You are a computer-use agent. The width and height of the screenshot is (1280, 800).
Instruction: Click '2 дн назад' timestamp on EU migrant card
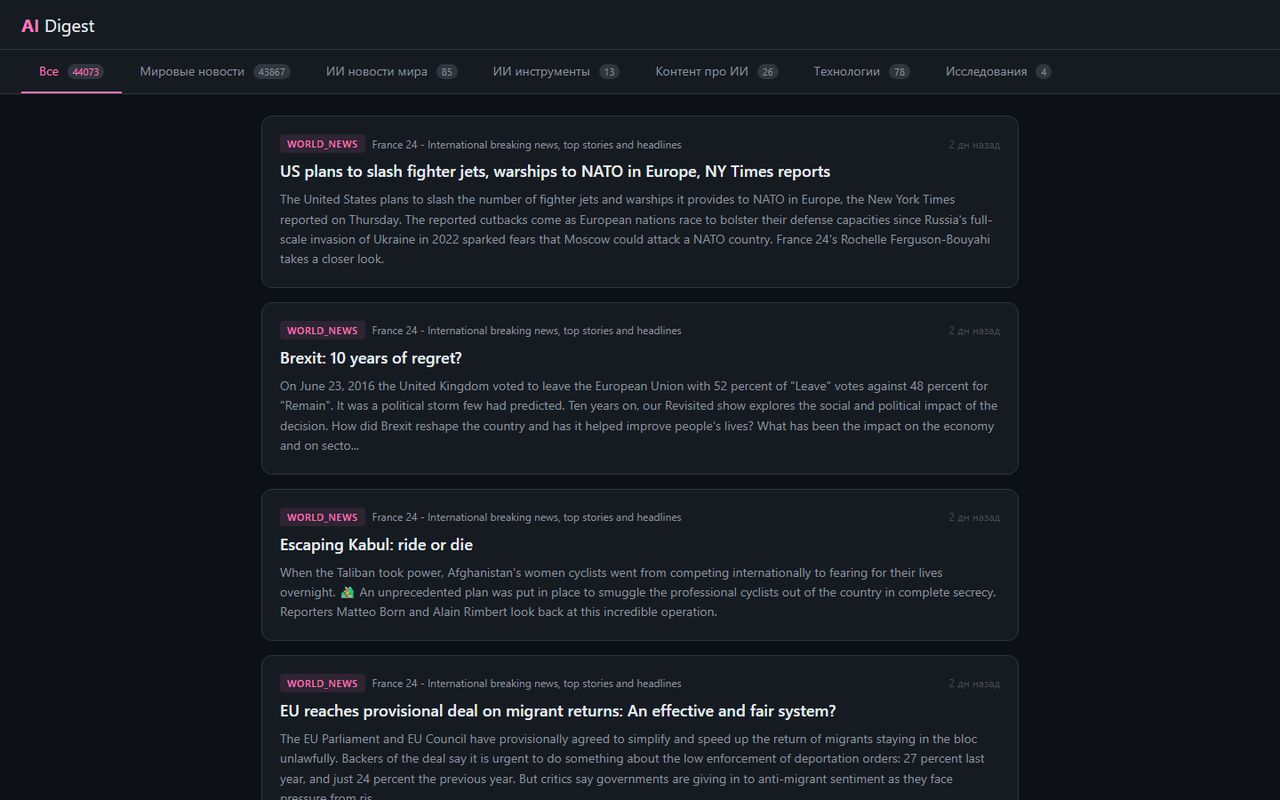click(x=974, y=684)
